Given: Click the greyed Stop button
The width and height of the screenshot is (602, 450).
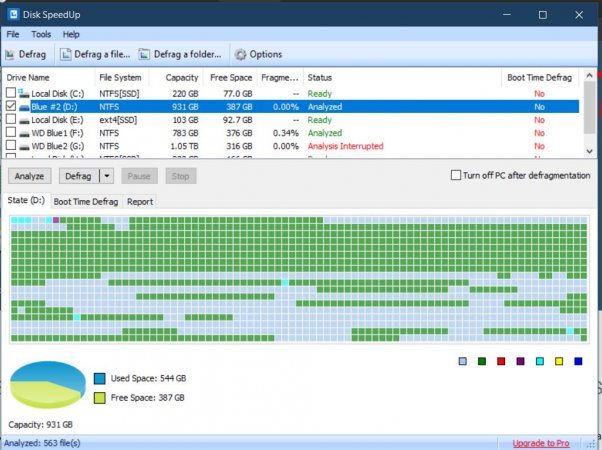Looking at the screenshot, I should pyautogui.click(x=180, y=176).
